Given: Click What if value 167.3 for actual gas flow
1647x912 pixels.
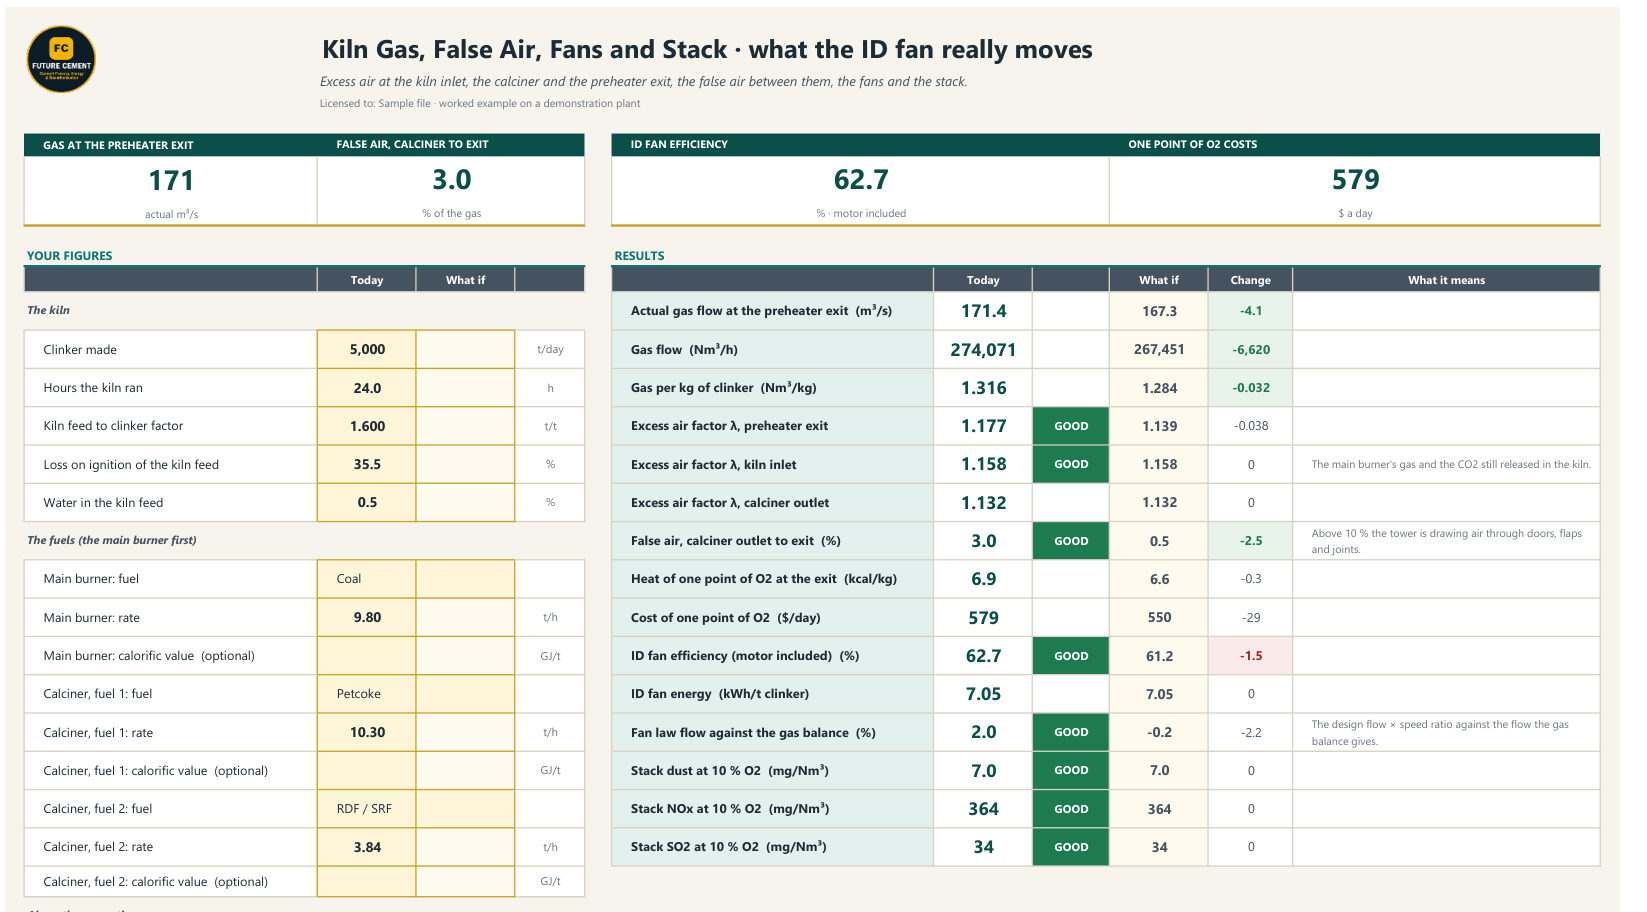Looking at the screenshot, I should [1159, 311].
